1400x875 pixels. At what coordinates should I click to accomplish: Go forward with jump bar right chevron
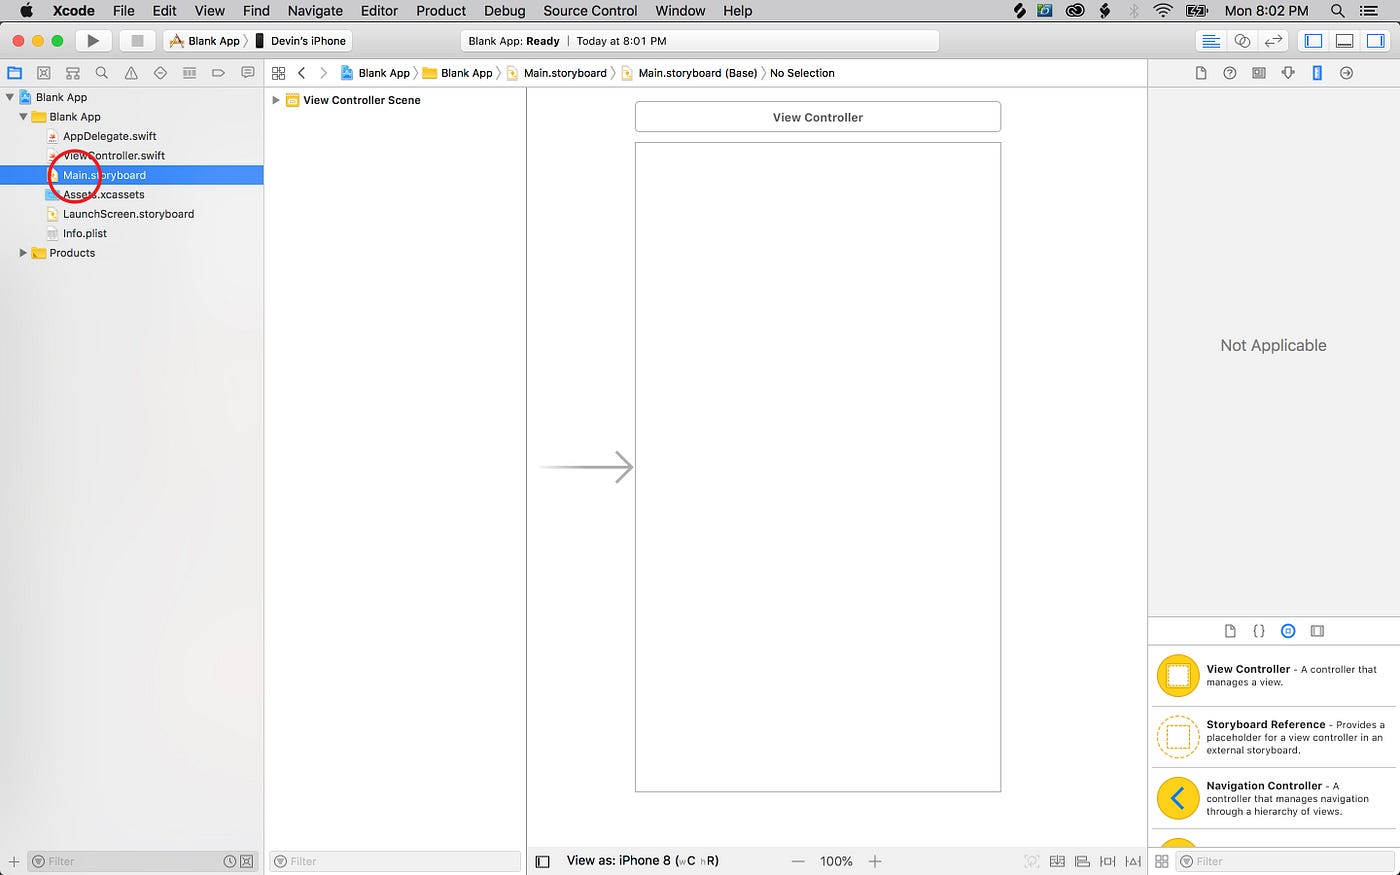point(323,73)
